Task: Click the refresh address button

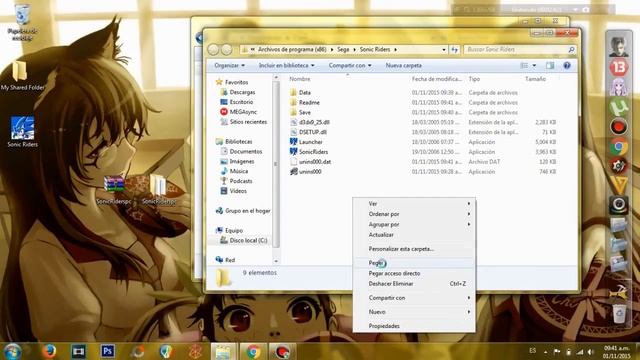Action: [454, 49]
